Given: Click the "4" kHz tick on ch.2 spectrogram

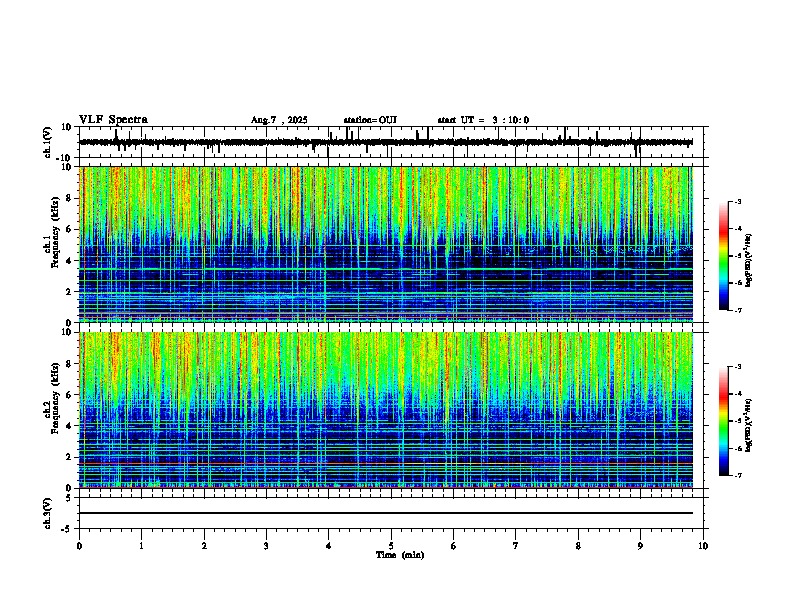Looking at the screenshot, I should 70,426.
